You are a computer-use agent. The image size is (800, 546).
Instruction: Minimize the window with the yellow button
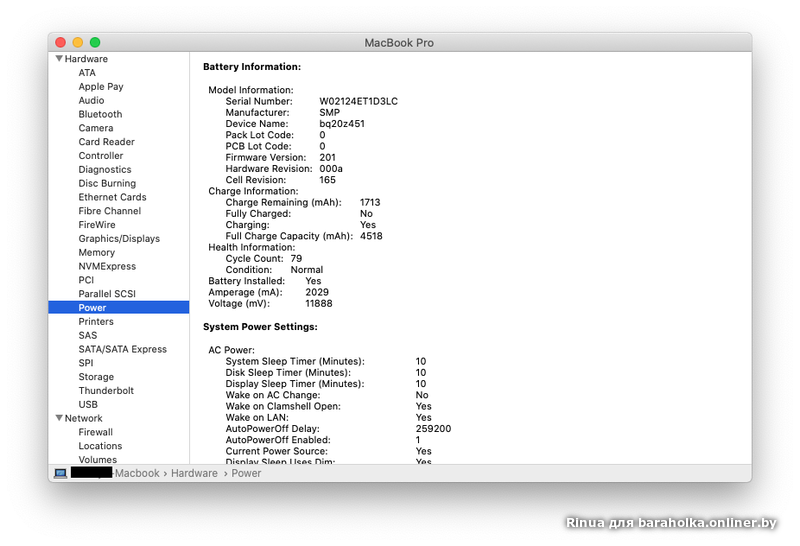pyautogui.click(x=78, y=42)
